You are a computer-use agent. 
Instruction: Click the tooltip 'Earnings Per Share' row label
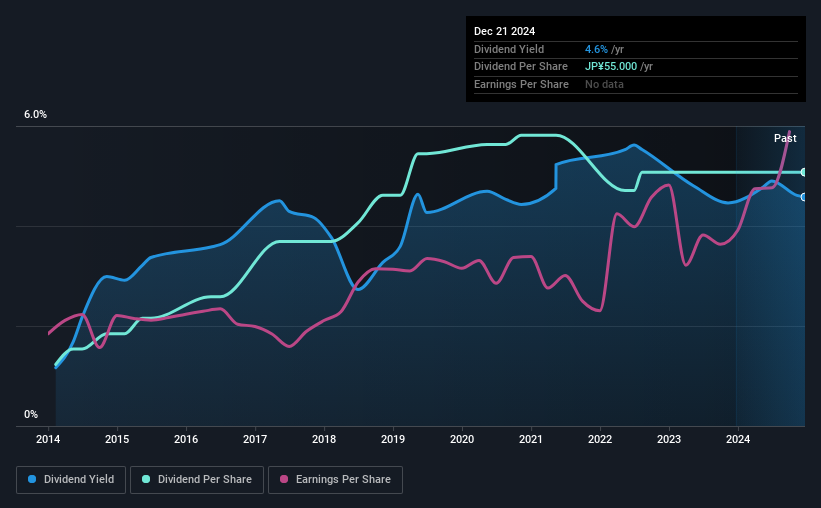click(x=521, y=84)
